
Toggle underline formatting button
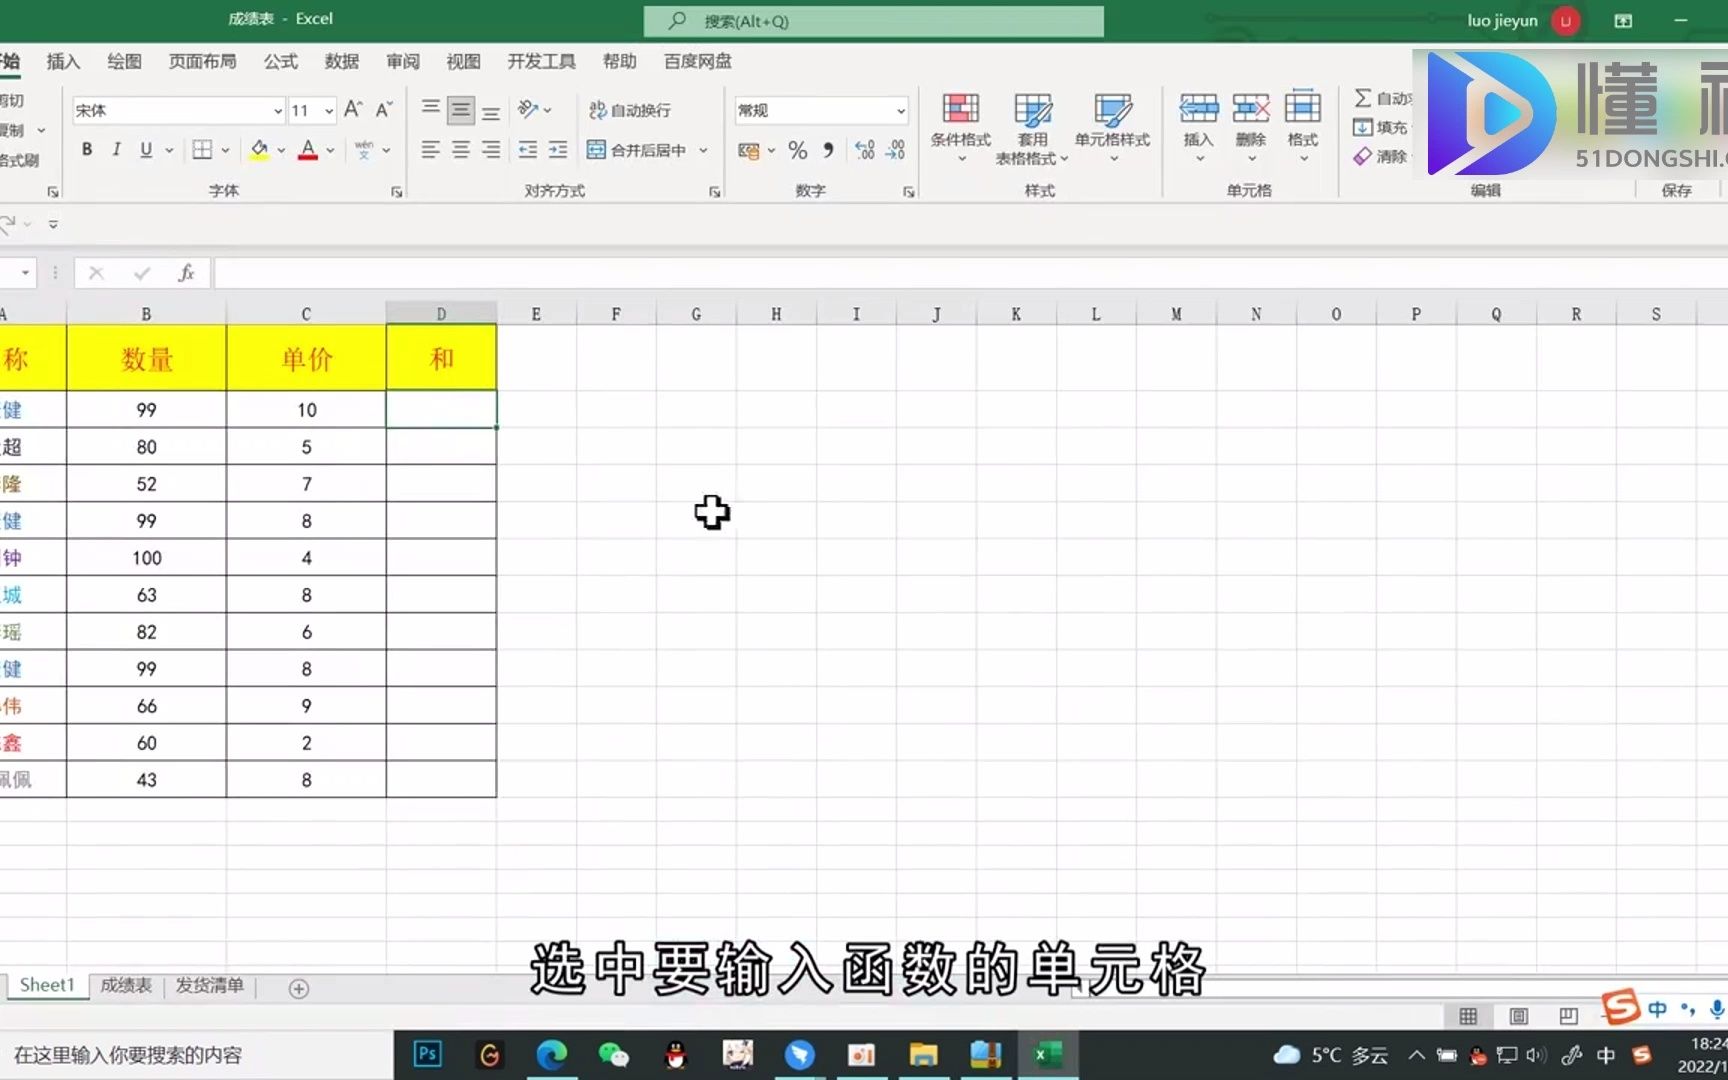[x=146, y=150]
